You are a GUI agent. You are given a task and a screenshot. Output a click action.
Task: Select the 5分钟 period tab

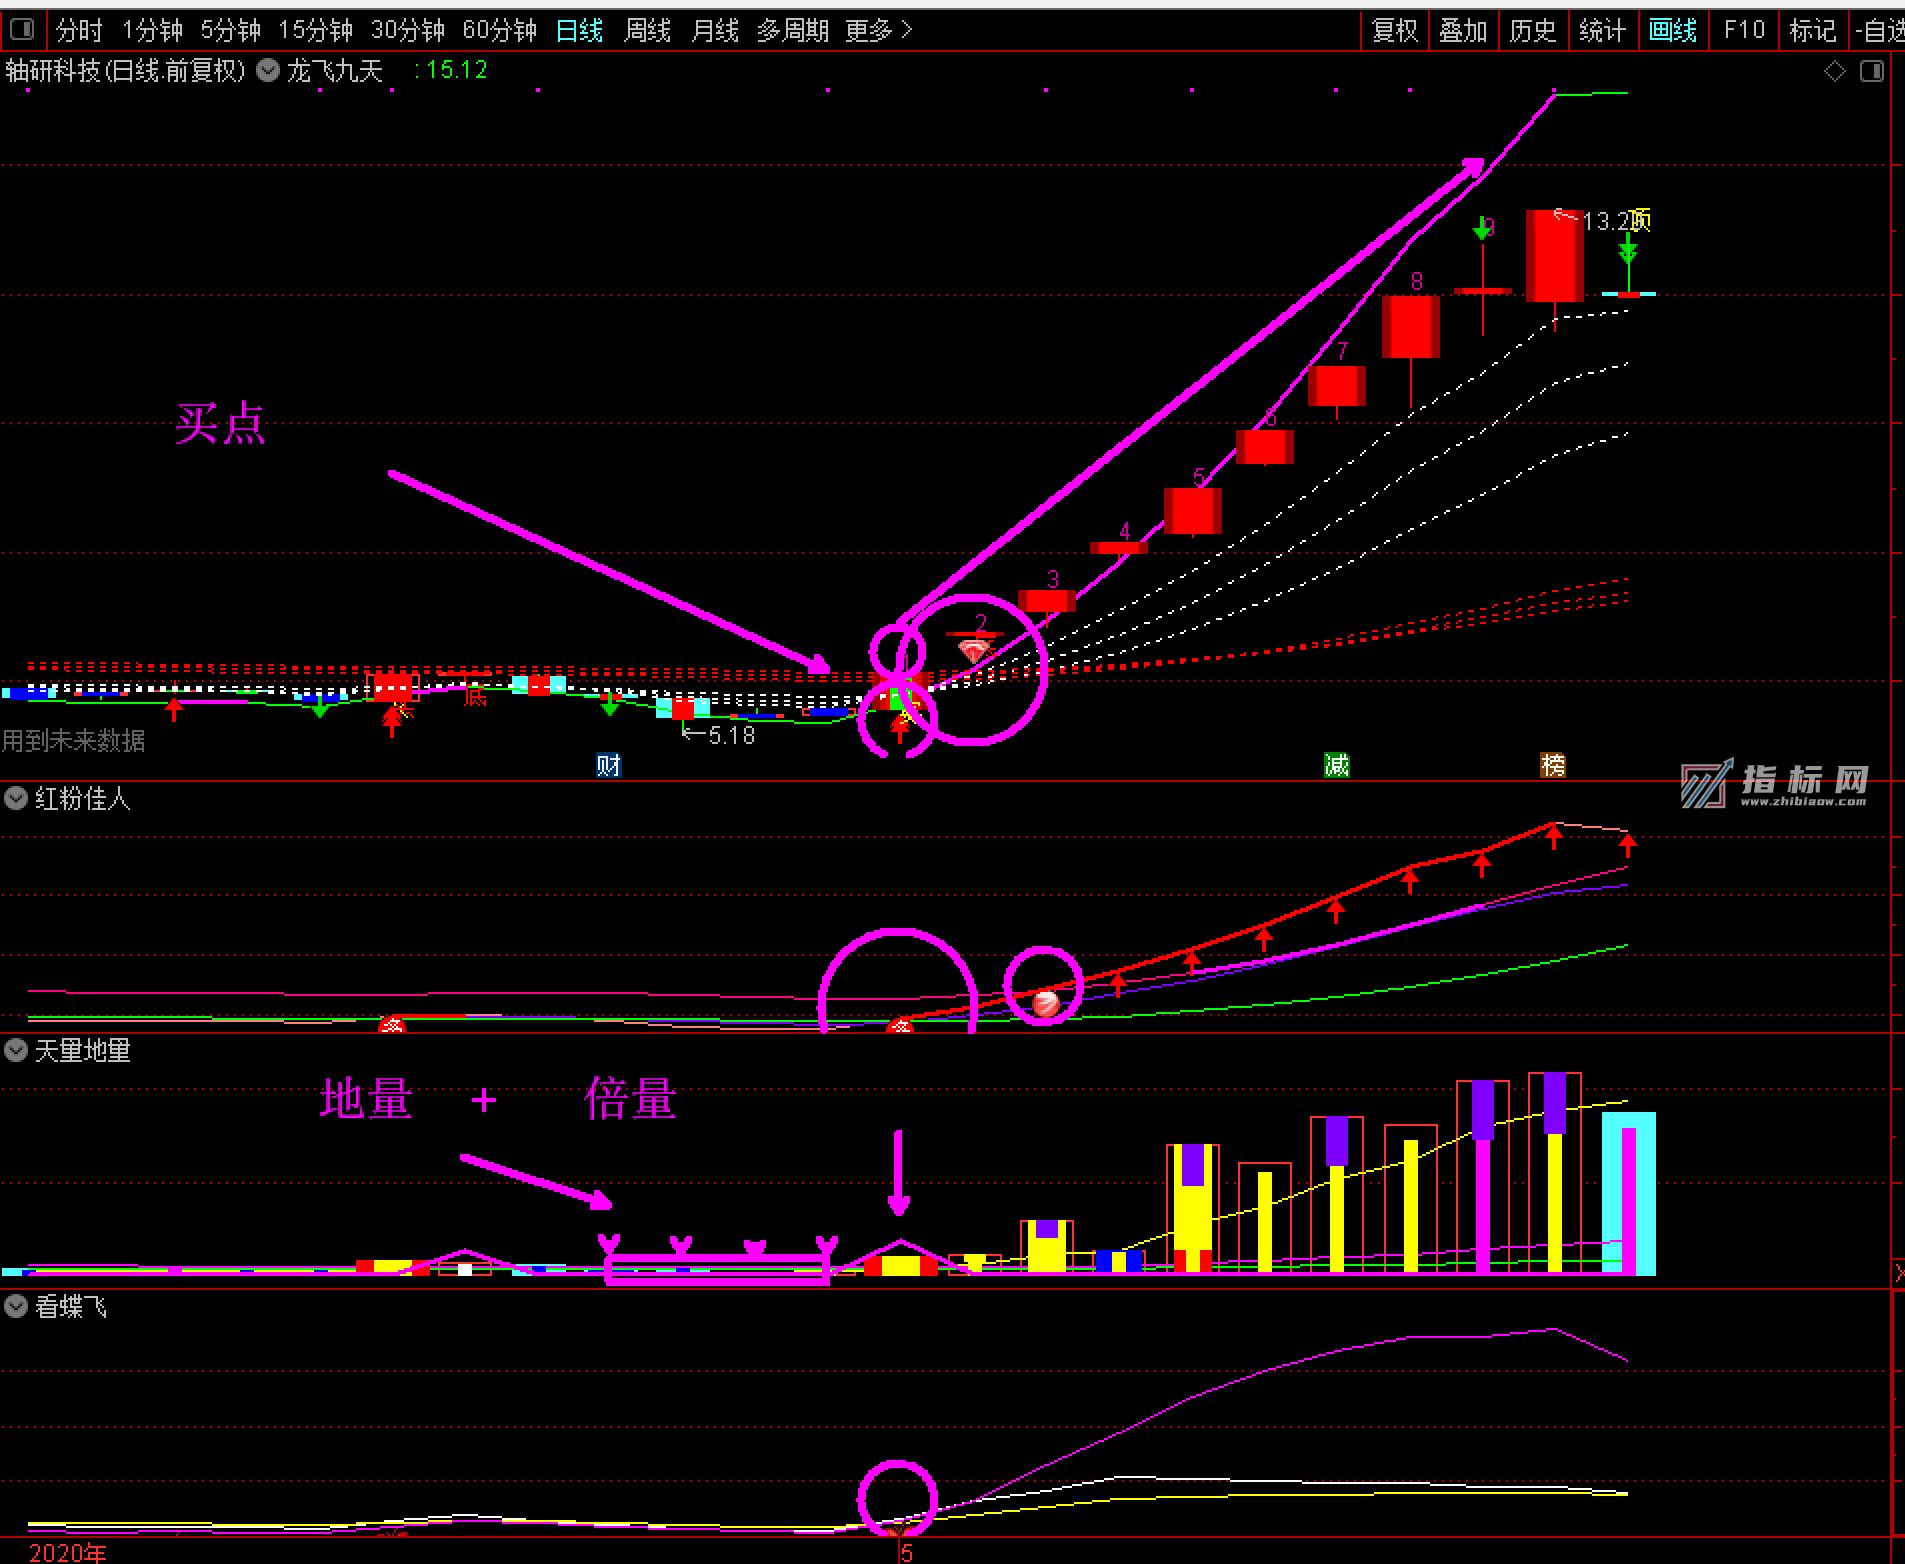231,31
